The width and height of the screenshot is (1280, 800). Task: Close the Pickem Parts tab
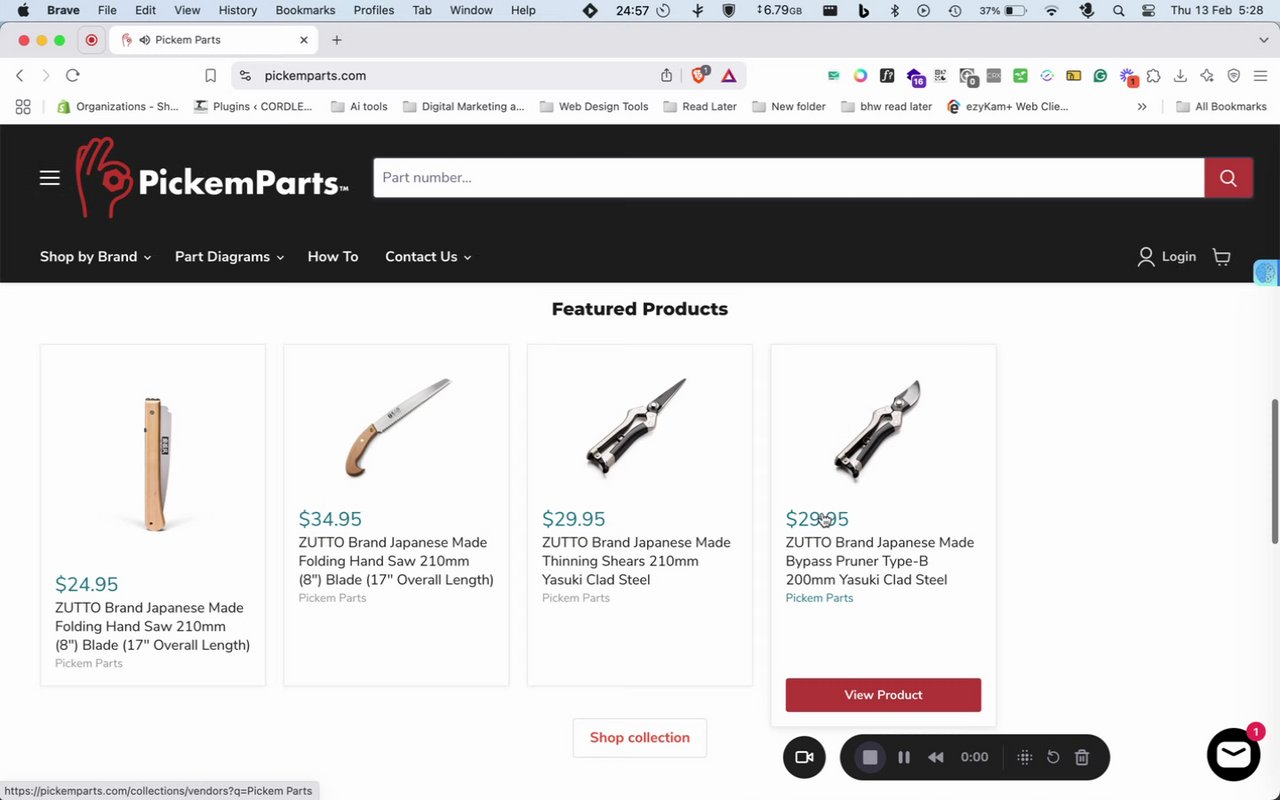[304, 40]
